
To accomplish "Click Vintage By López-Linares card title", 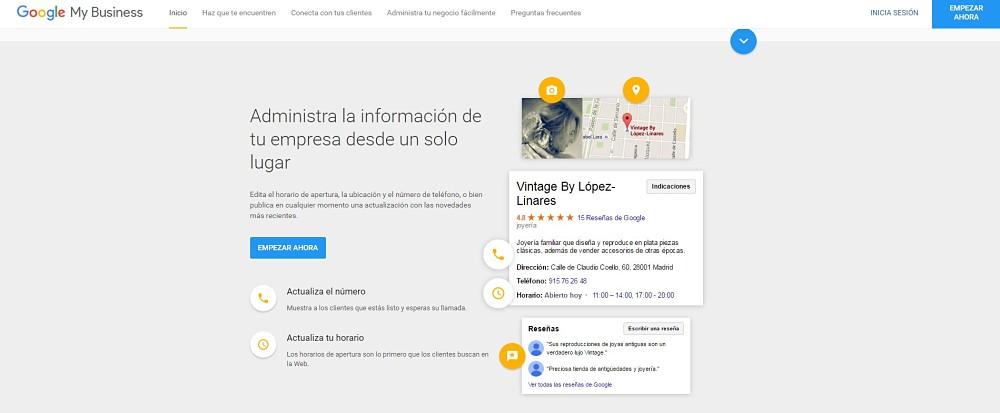I will [x=566, y=194].
